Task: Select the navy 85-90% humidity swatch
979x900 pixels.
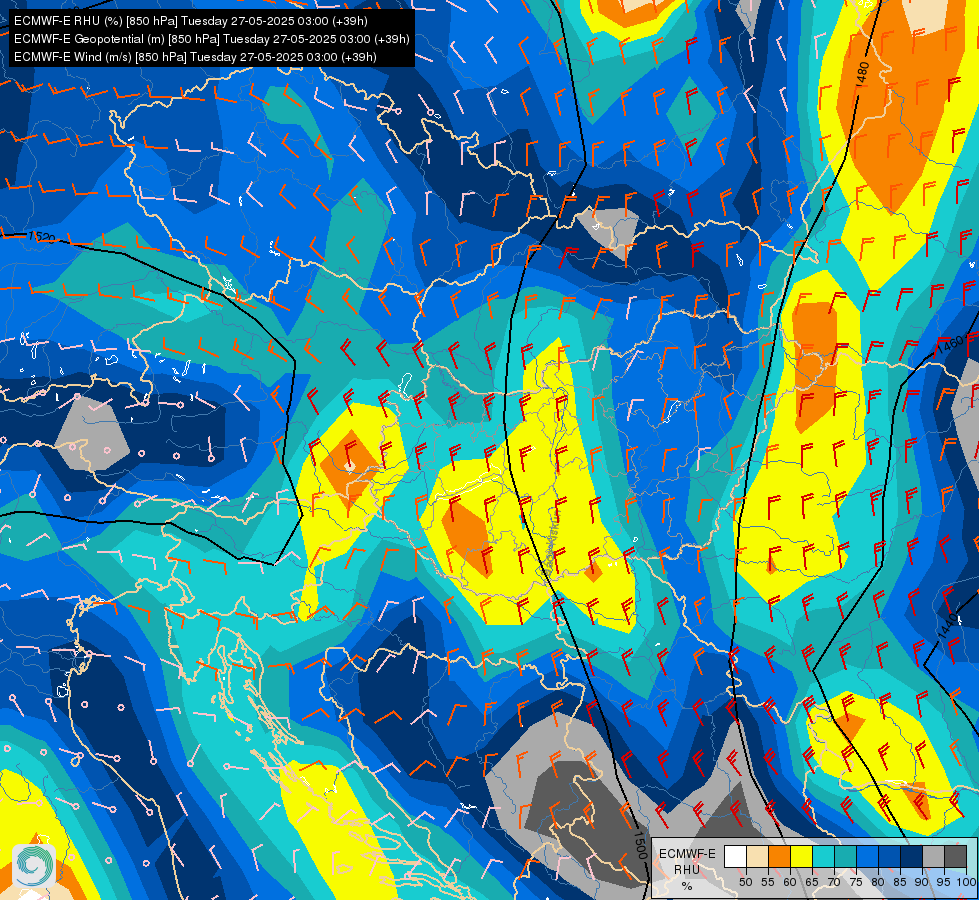Action: pos(912,856)
